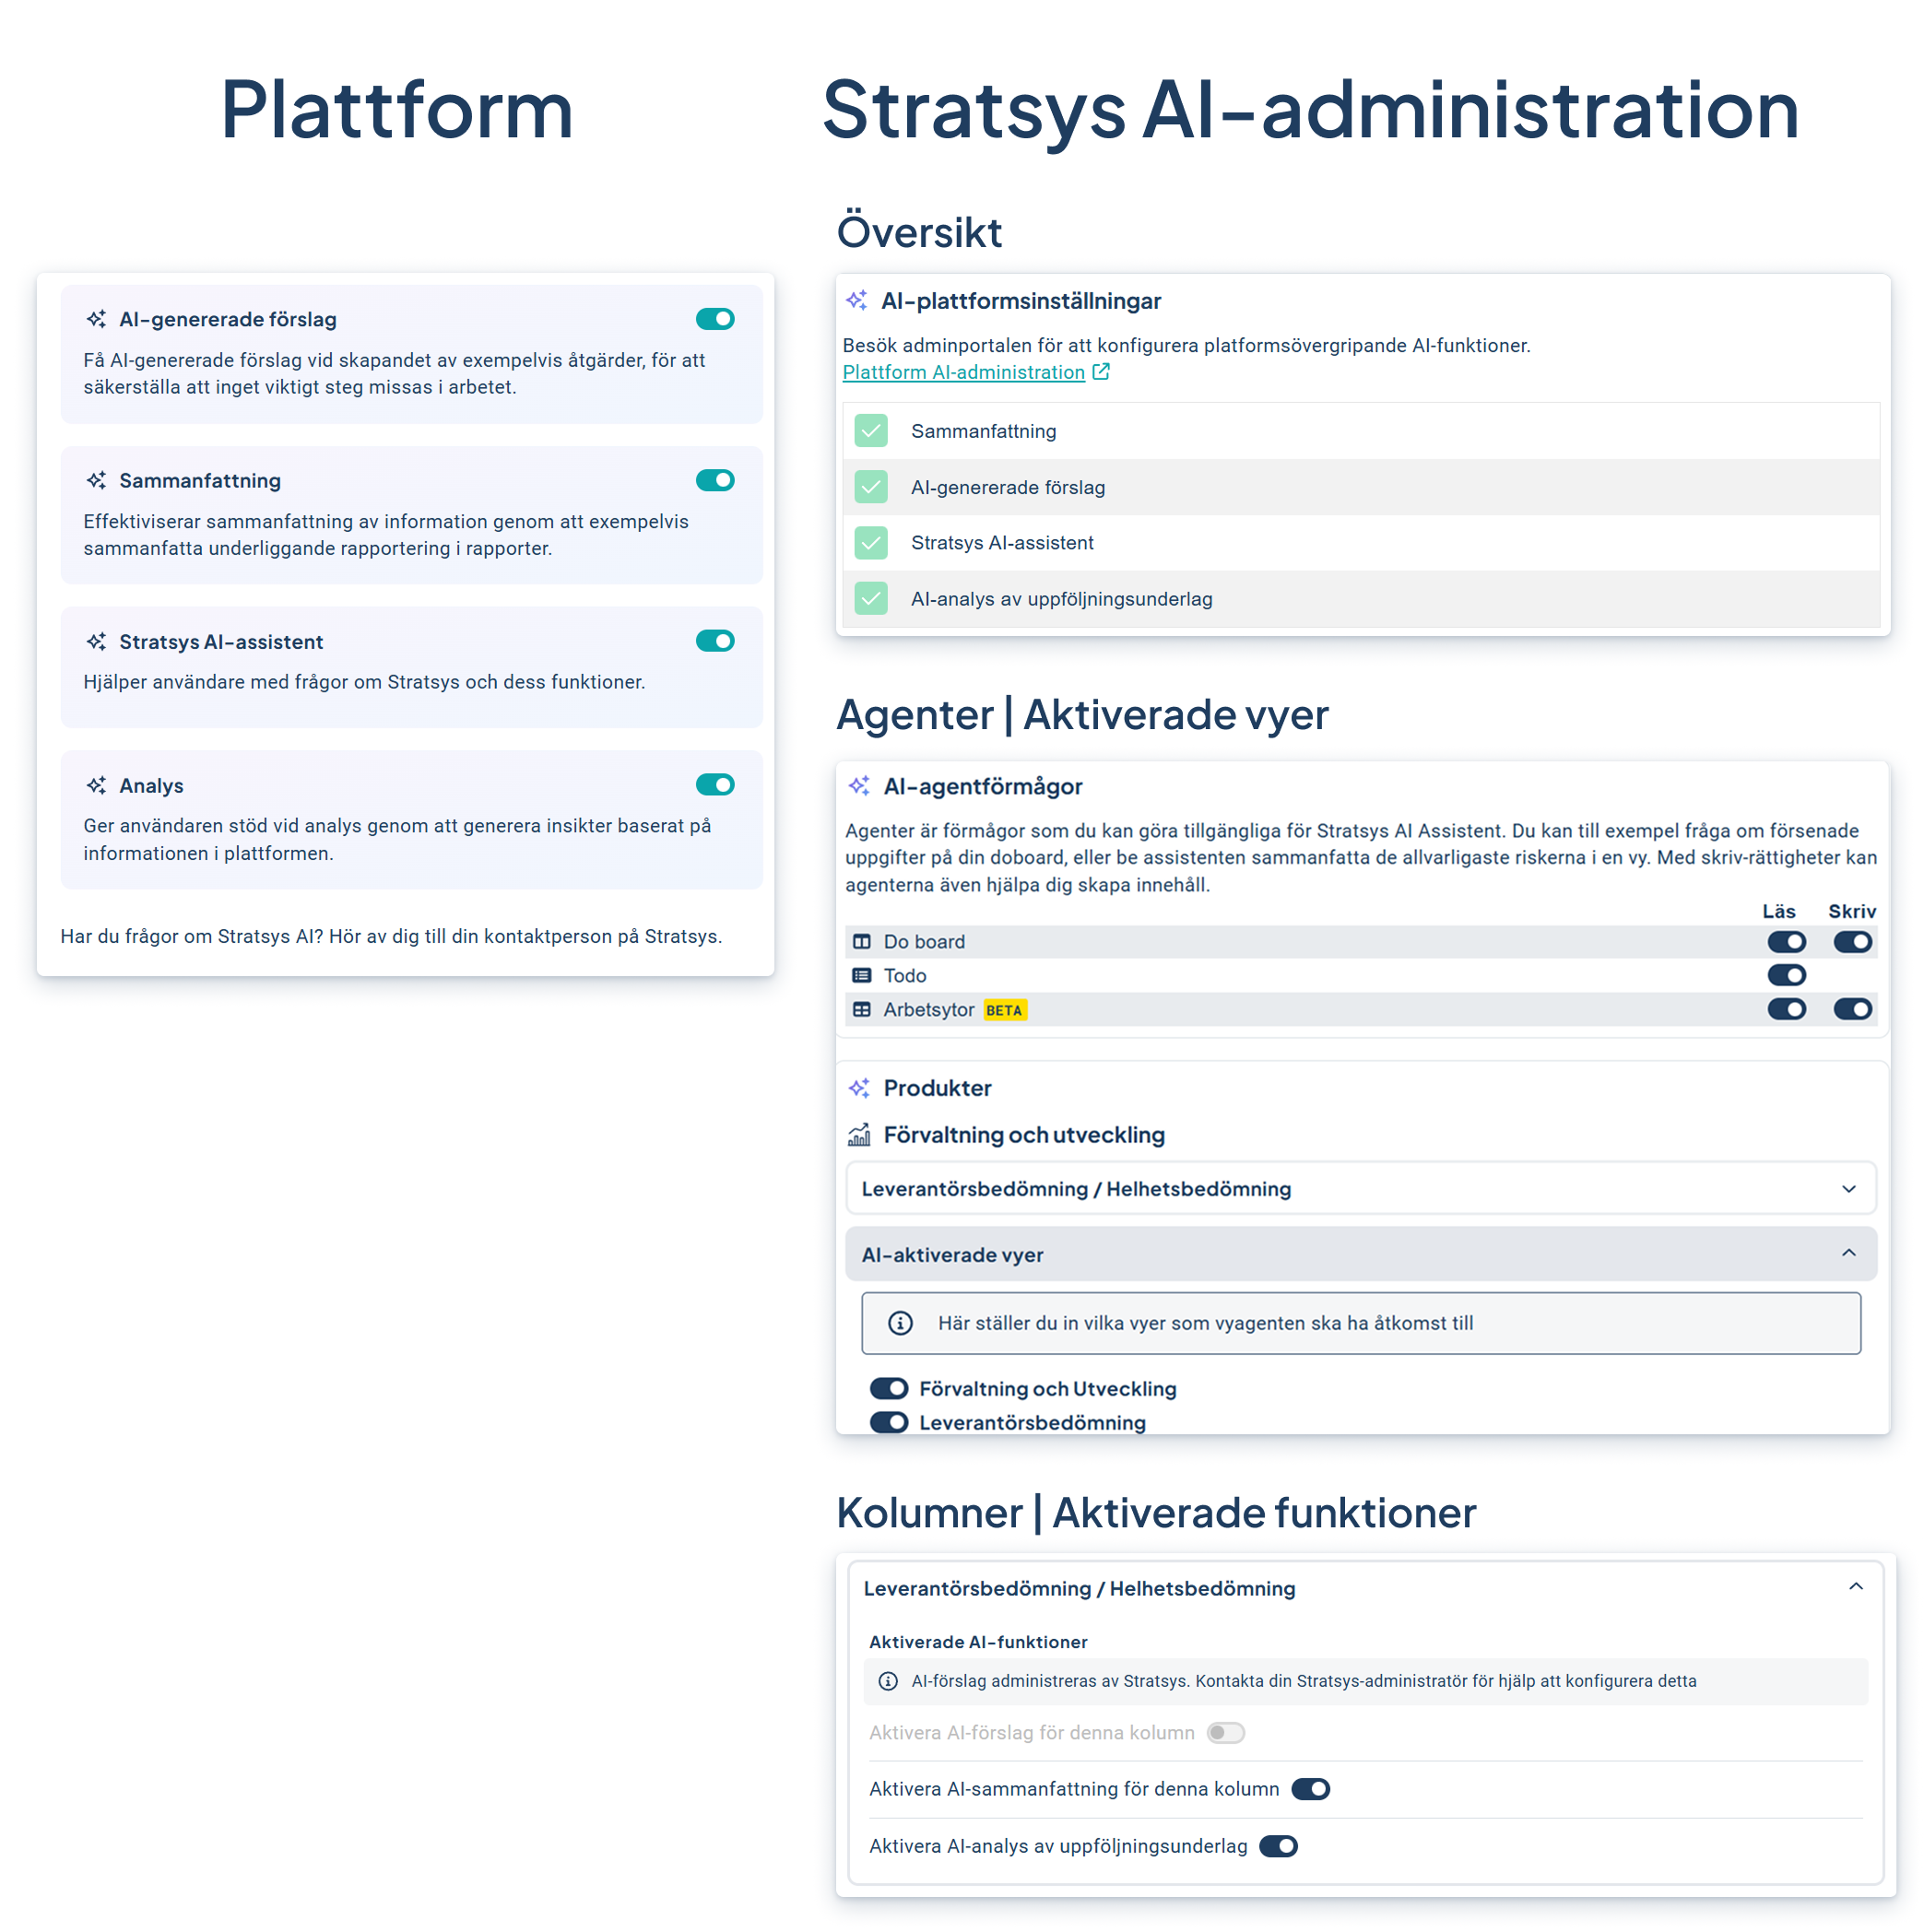The image size is (1924, 1932).
Task: Open the Plattform AI-administration link
Action: click(x=963, y=372)
